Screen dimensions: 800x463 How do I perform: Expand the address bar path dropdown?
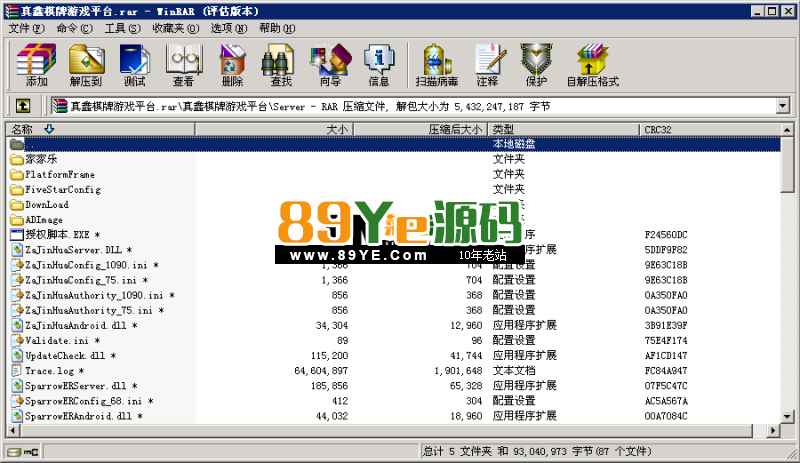click(x=783, y=106)
